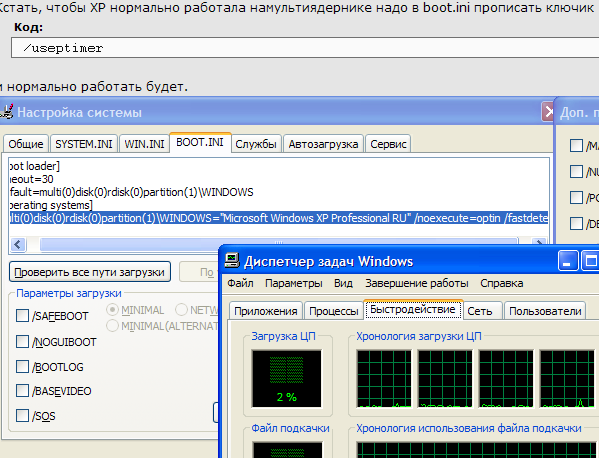Viewport: 599px width, 458px height.
Task: Open the Параметры menu
Action: point(293,283)
